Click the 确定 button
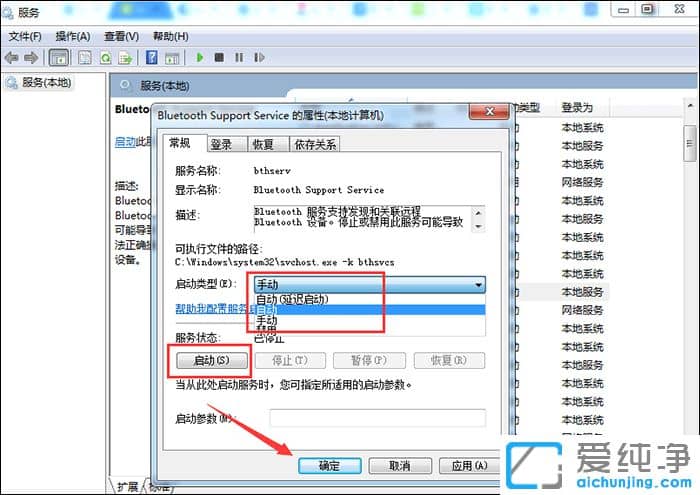 [x=330, y=466]
